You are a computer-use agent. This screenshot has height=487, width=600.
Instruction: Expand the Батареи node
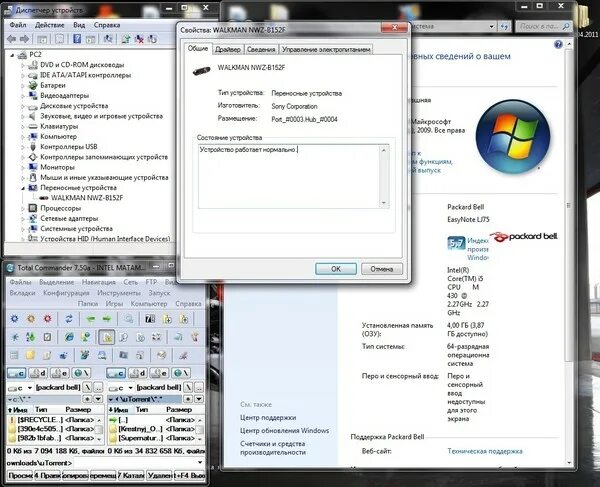23,85
